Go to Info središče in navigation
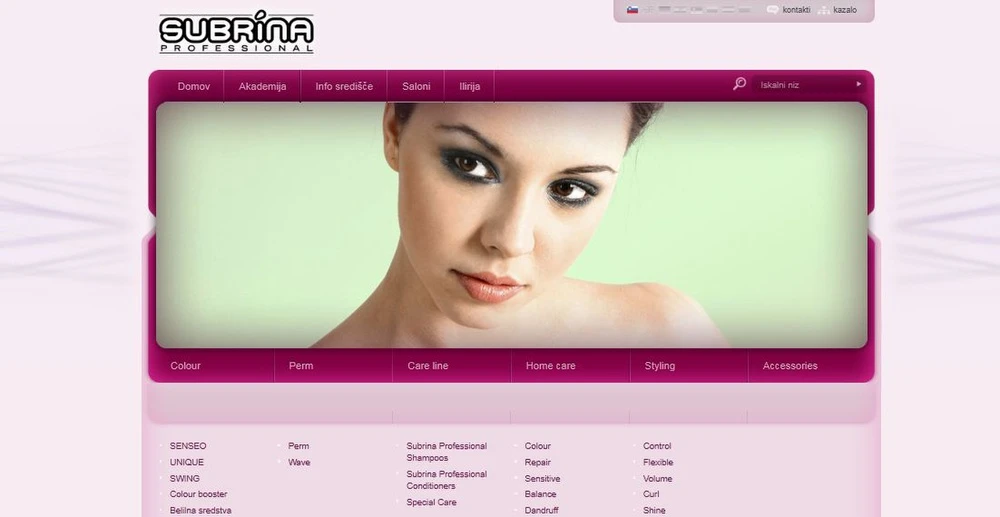 [x=344, y=86]
